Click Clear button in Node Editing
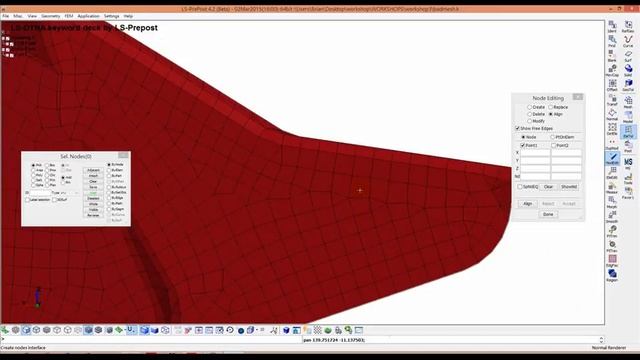This screenshot has height=360, width=640. coord(548,187)
